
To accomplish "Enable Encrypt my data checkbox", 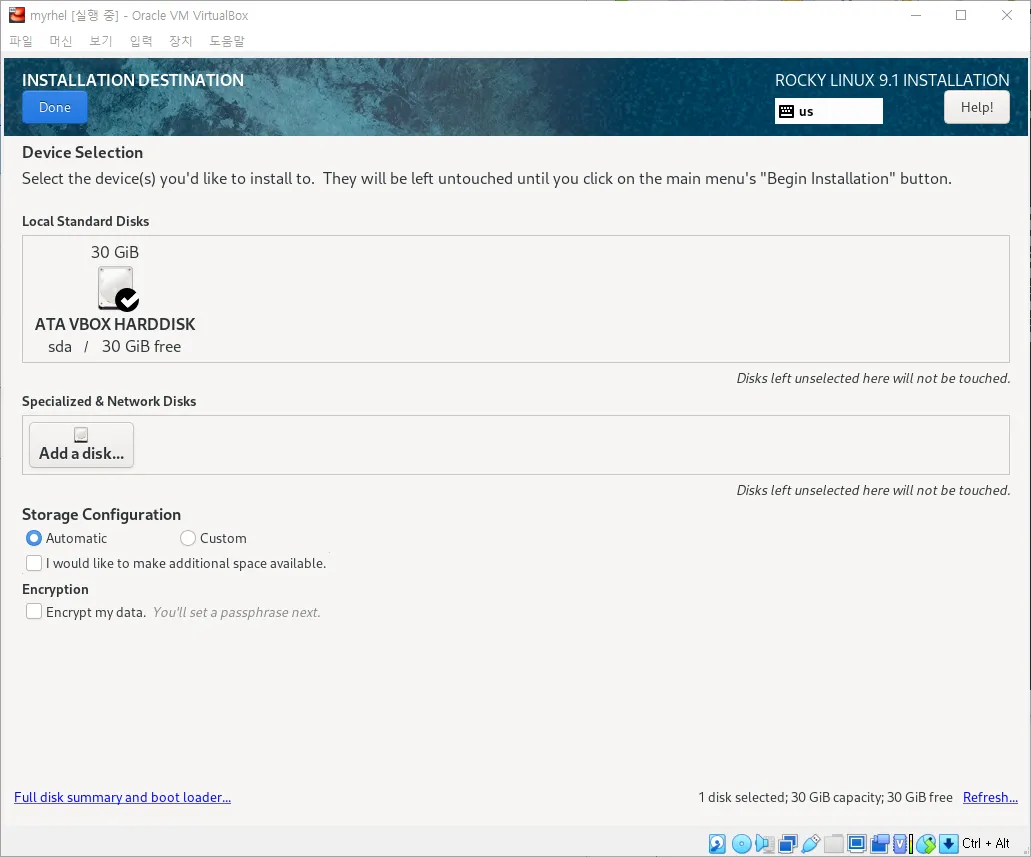I will point(34,612).
